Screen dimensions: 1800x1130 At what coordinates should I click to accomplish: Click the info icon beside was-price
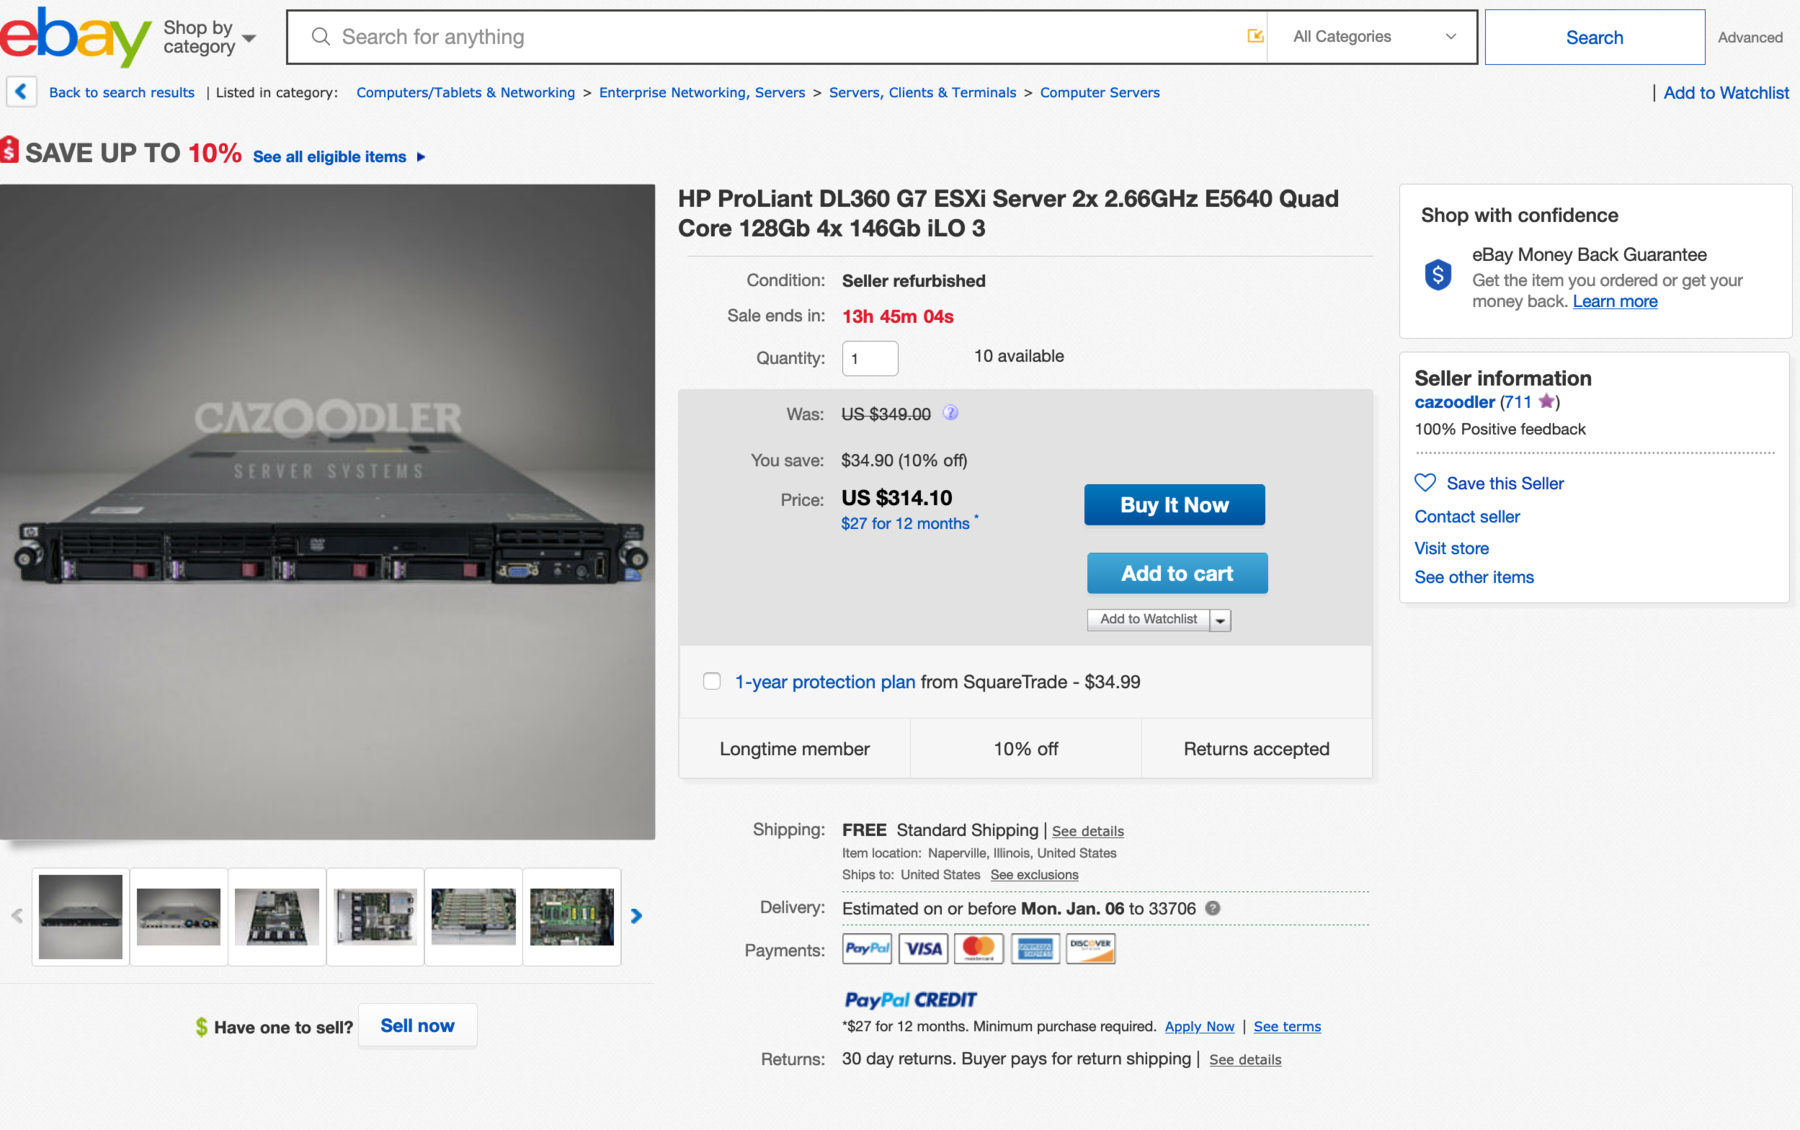[951, 413]
